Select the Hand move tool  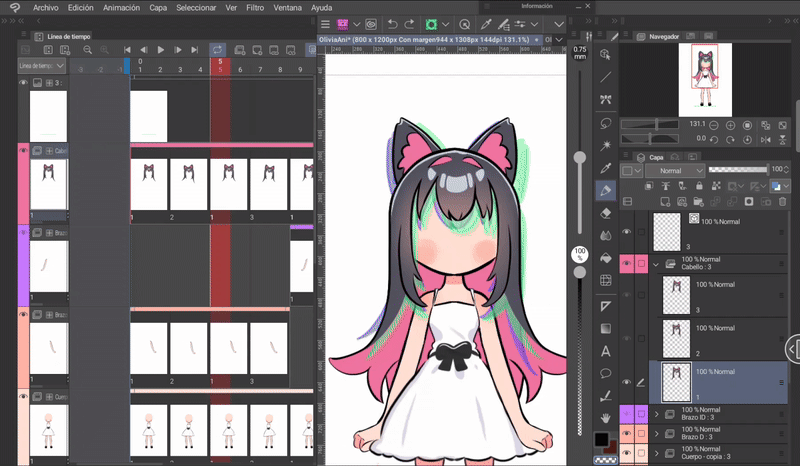point(606,418)
